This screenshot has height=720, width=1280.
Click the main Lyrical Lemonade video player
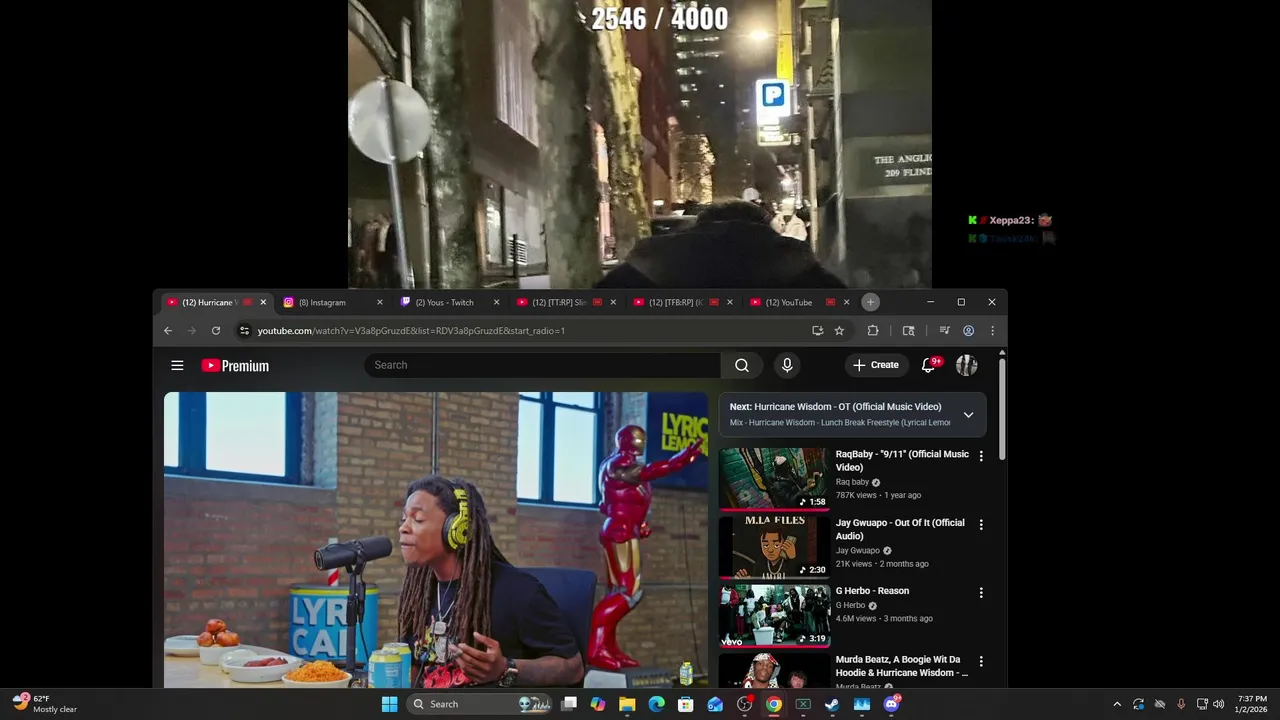(436, 540)
